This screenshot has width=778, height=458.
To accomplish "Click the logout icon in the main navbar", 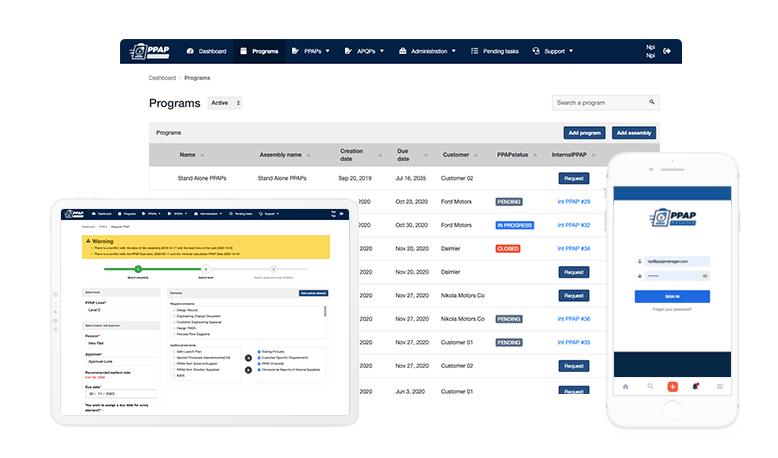I will (667, 51).
